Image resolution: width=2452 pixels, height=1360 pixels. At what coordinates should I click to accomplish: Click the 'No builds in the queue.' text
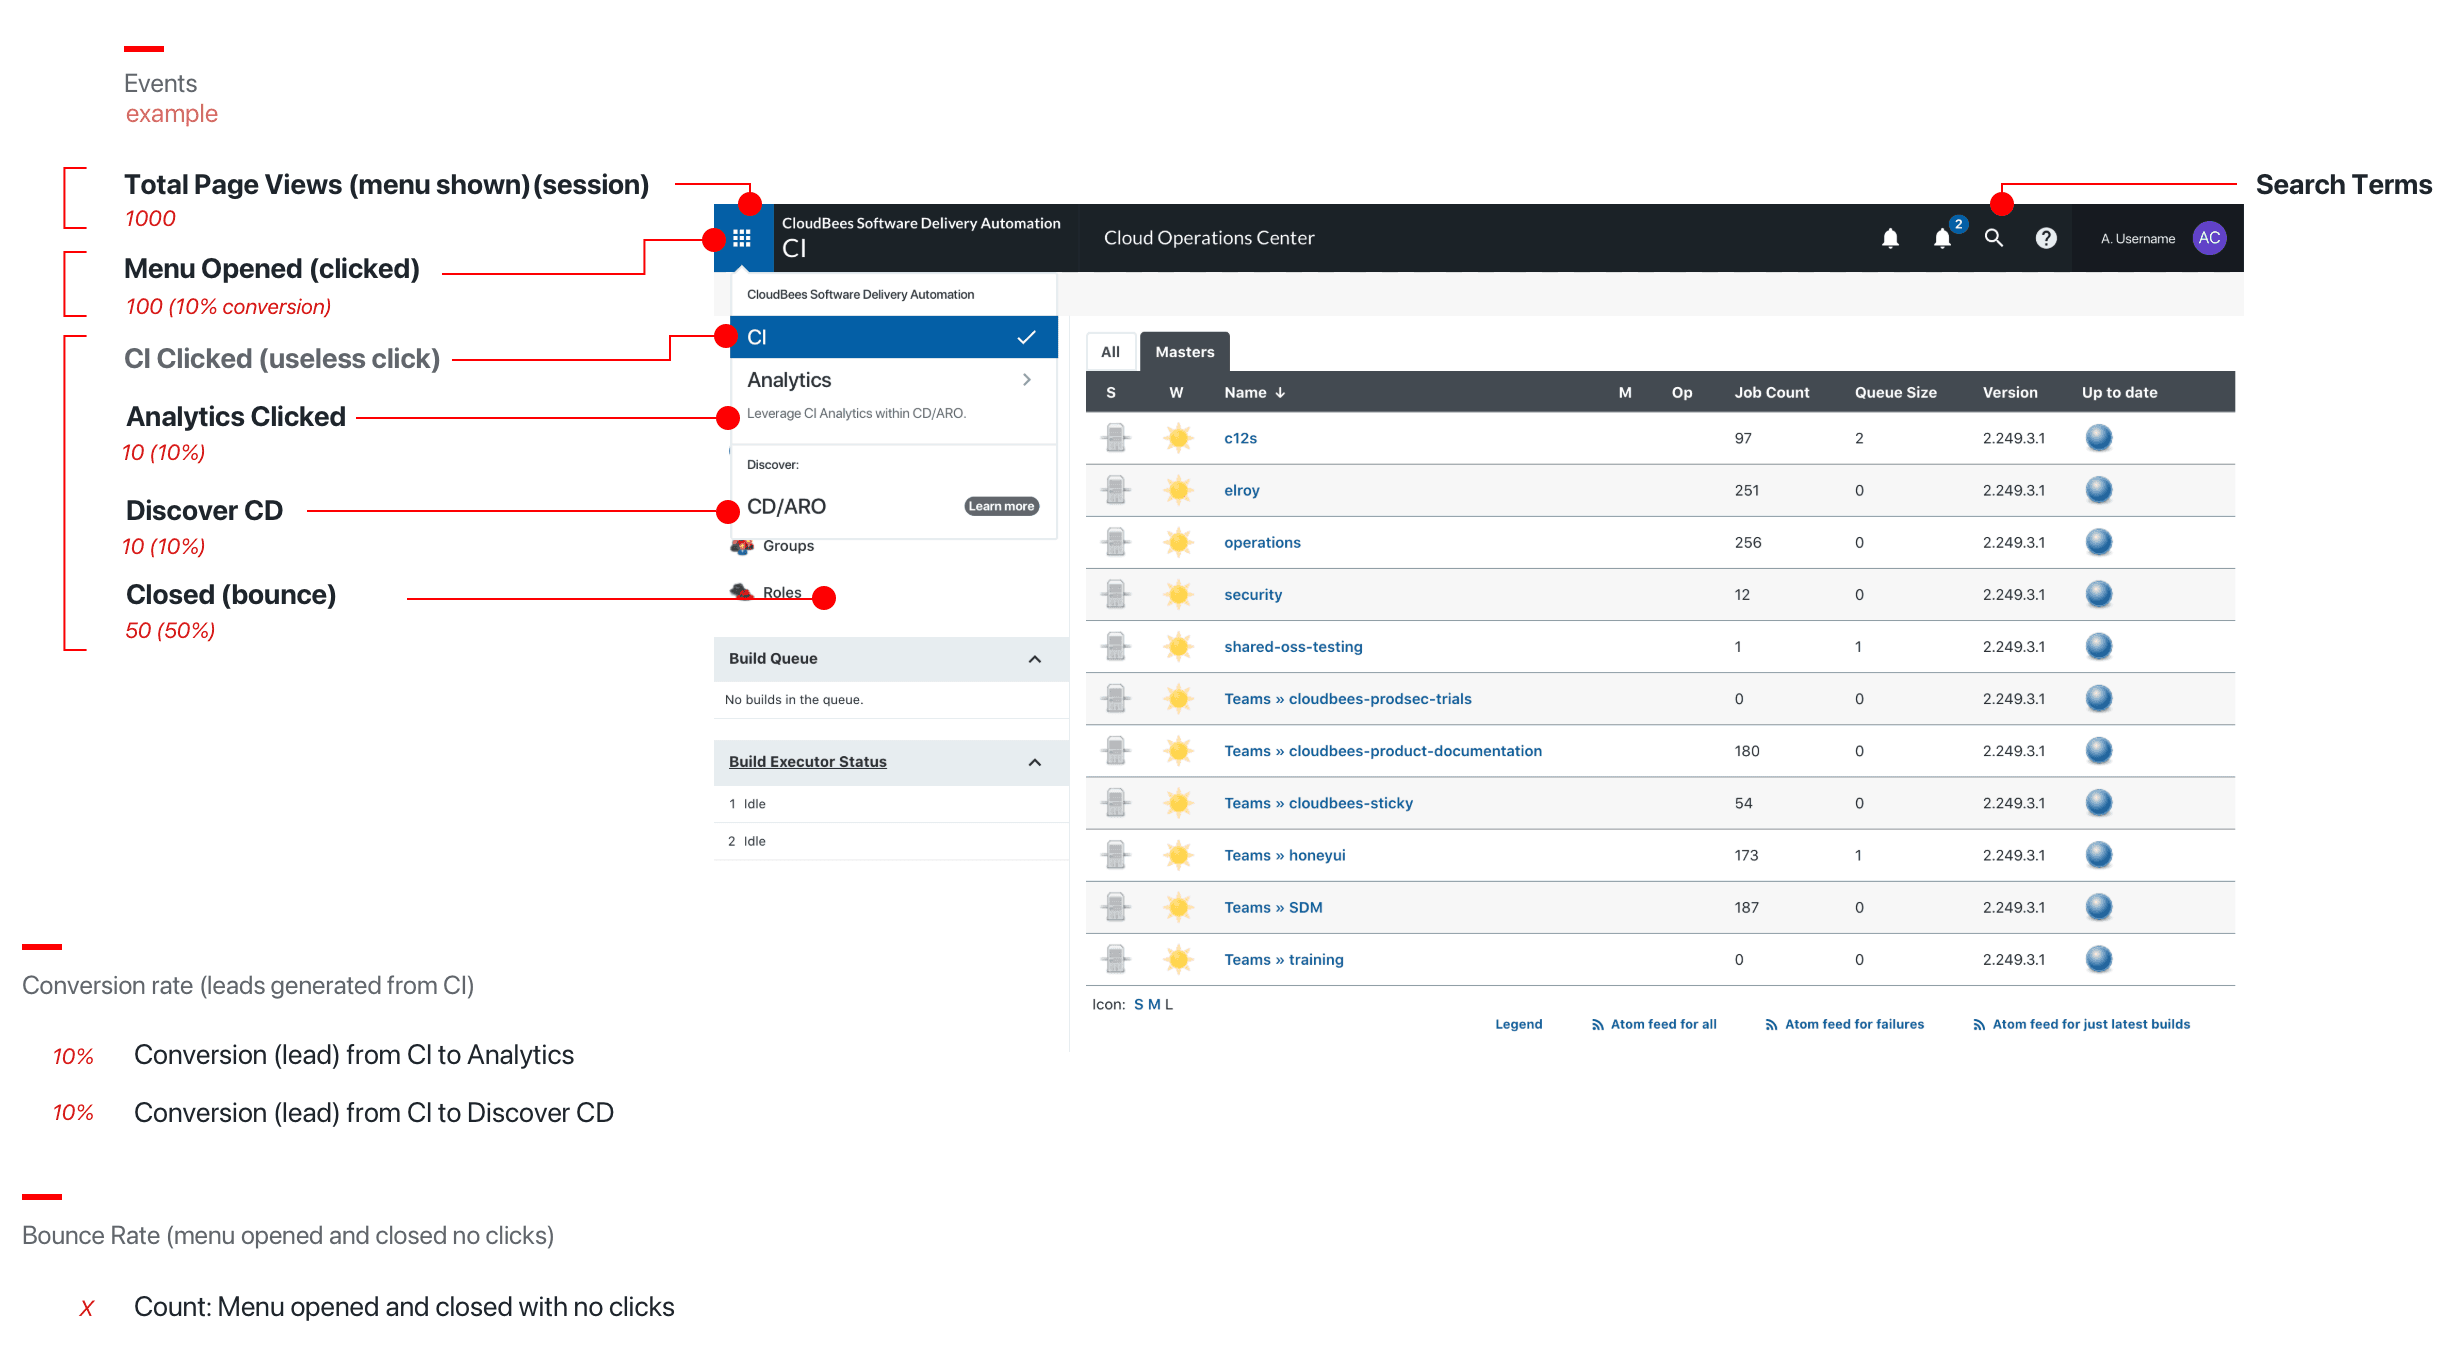794,700
